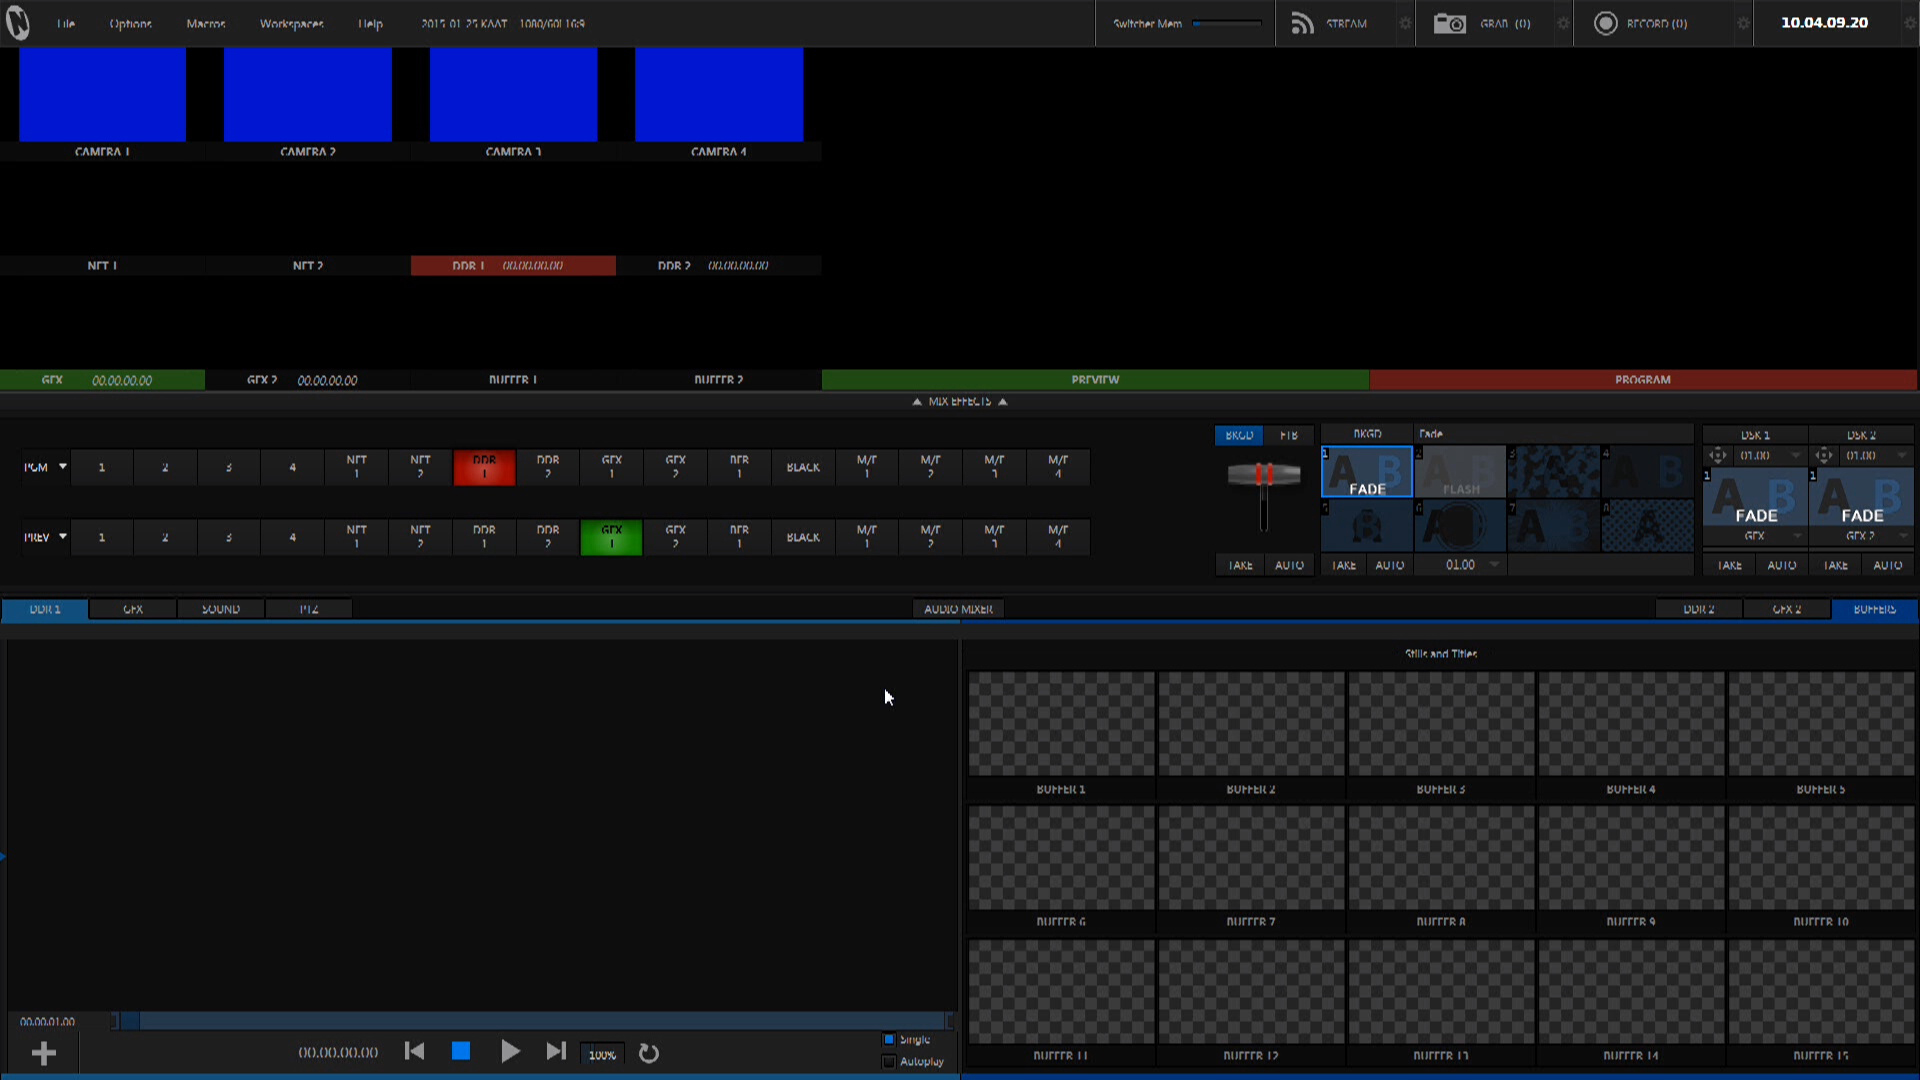Skip to the next clip
The image size is (1920, 1080).
pos(556,1051)
